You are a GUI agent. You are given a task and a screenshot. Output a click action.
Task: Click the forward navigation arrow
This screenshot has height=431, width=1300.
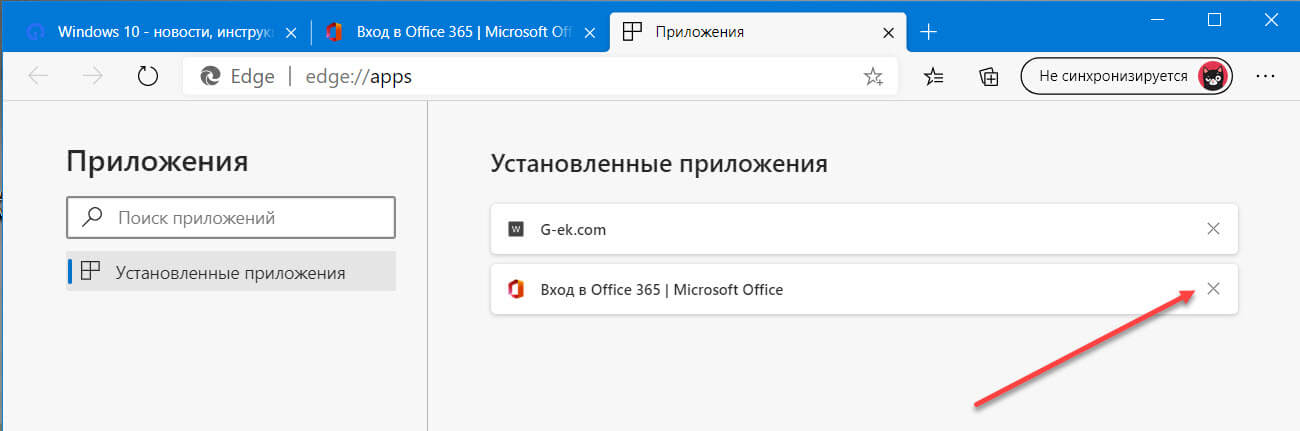[x=93, y=76]
